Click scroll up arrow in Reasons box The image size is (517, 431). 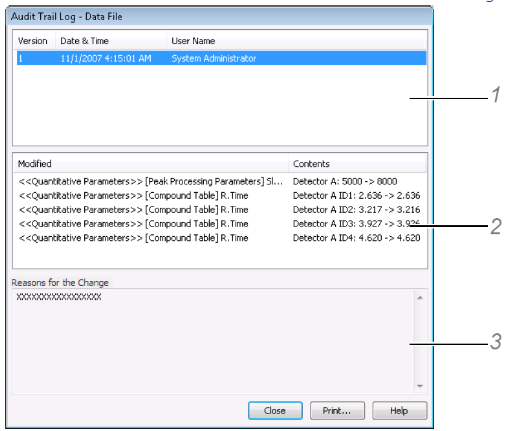click(420, 297)
